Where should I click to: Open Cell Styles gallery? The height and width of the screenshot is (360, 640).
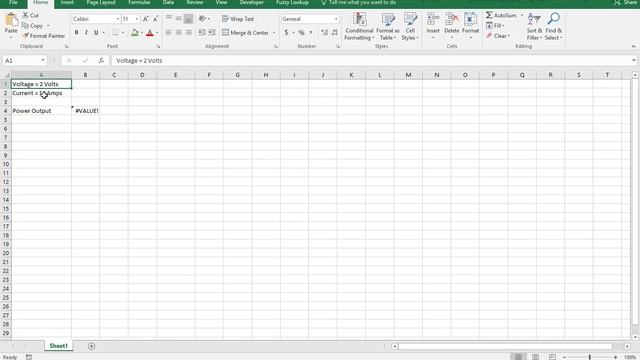click(x=410, y=26)
